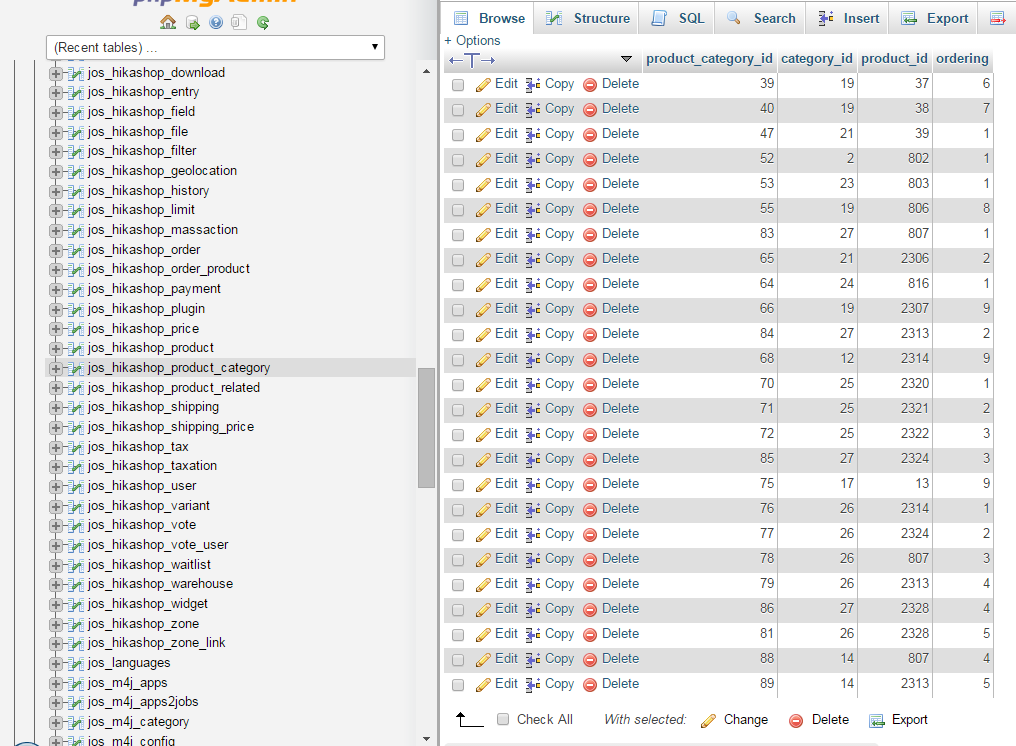The image size is (1016, 746).
Task: Click the phpMyAdmin Home icon
Action: click(168, 22)
